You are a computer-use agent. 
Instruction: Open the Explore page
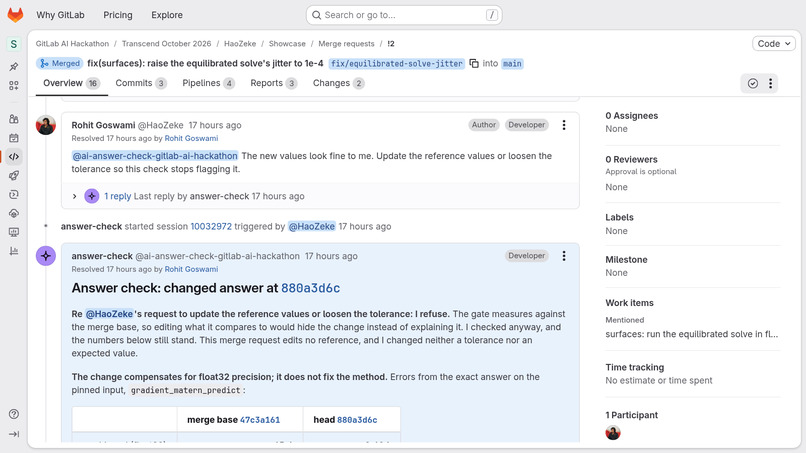167,15
